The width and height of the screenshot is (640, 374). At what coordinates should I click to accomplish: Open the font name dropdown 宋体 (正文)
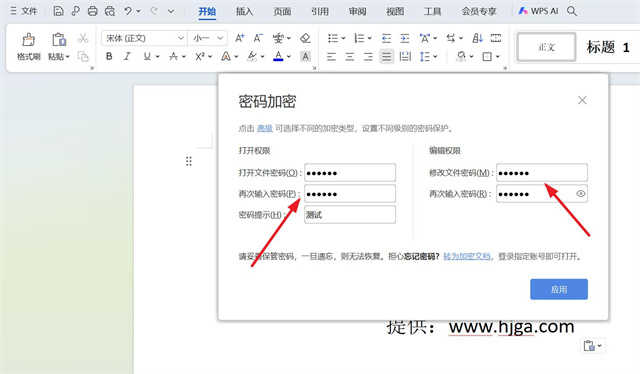pyautogui.click(x=144, y=38)
